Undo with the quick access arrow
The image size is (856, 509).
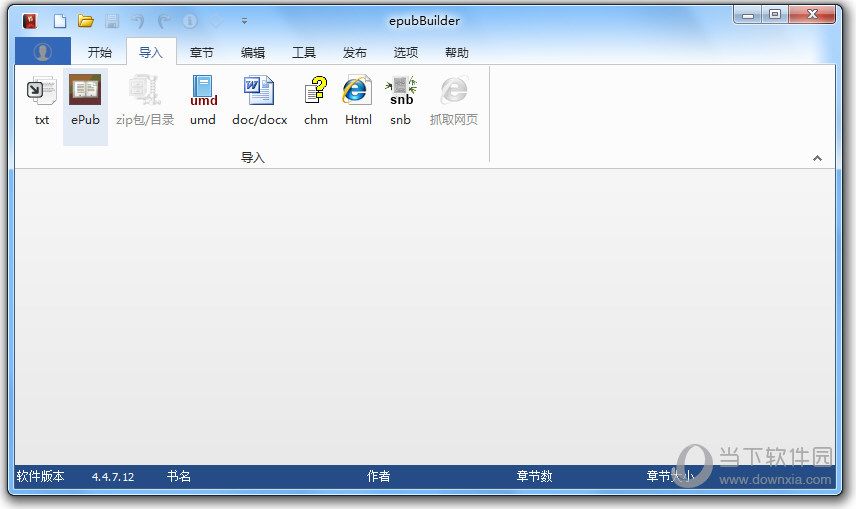[x=138, y=21]
